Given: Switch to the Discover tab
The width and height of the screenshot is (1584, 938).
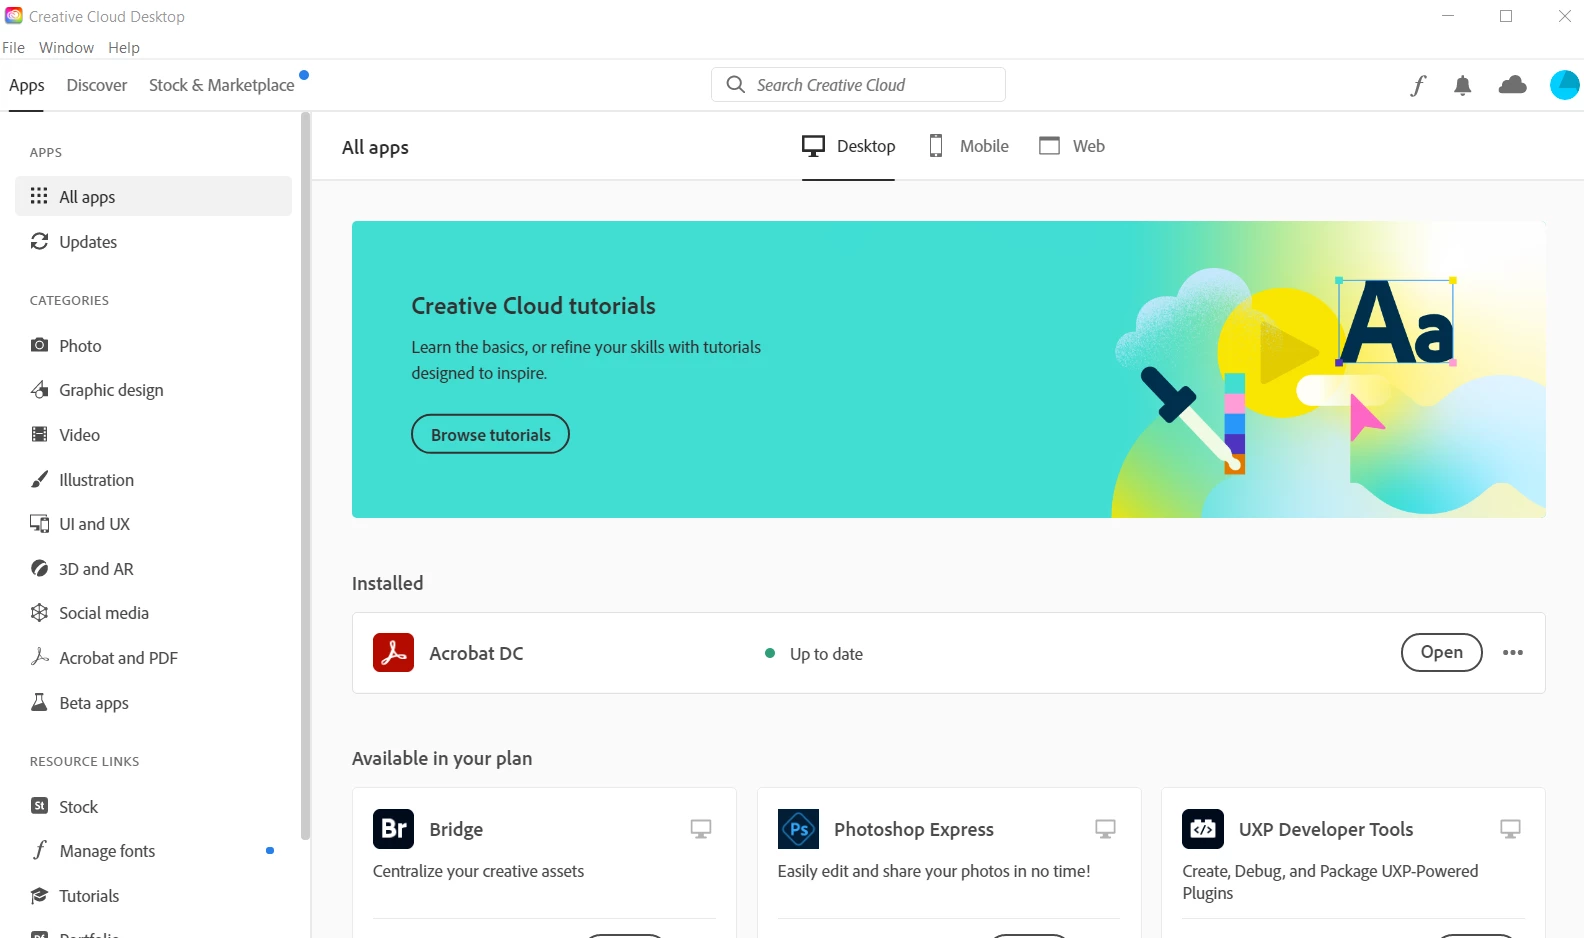Looking at the screenshot, I should click(x=97, y=85).
